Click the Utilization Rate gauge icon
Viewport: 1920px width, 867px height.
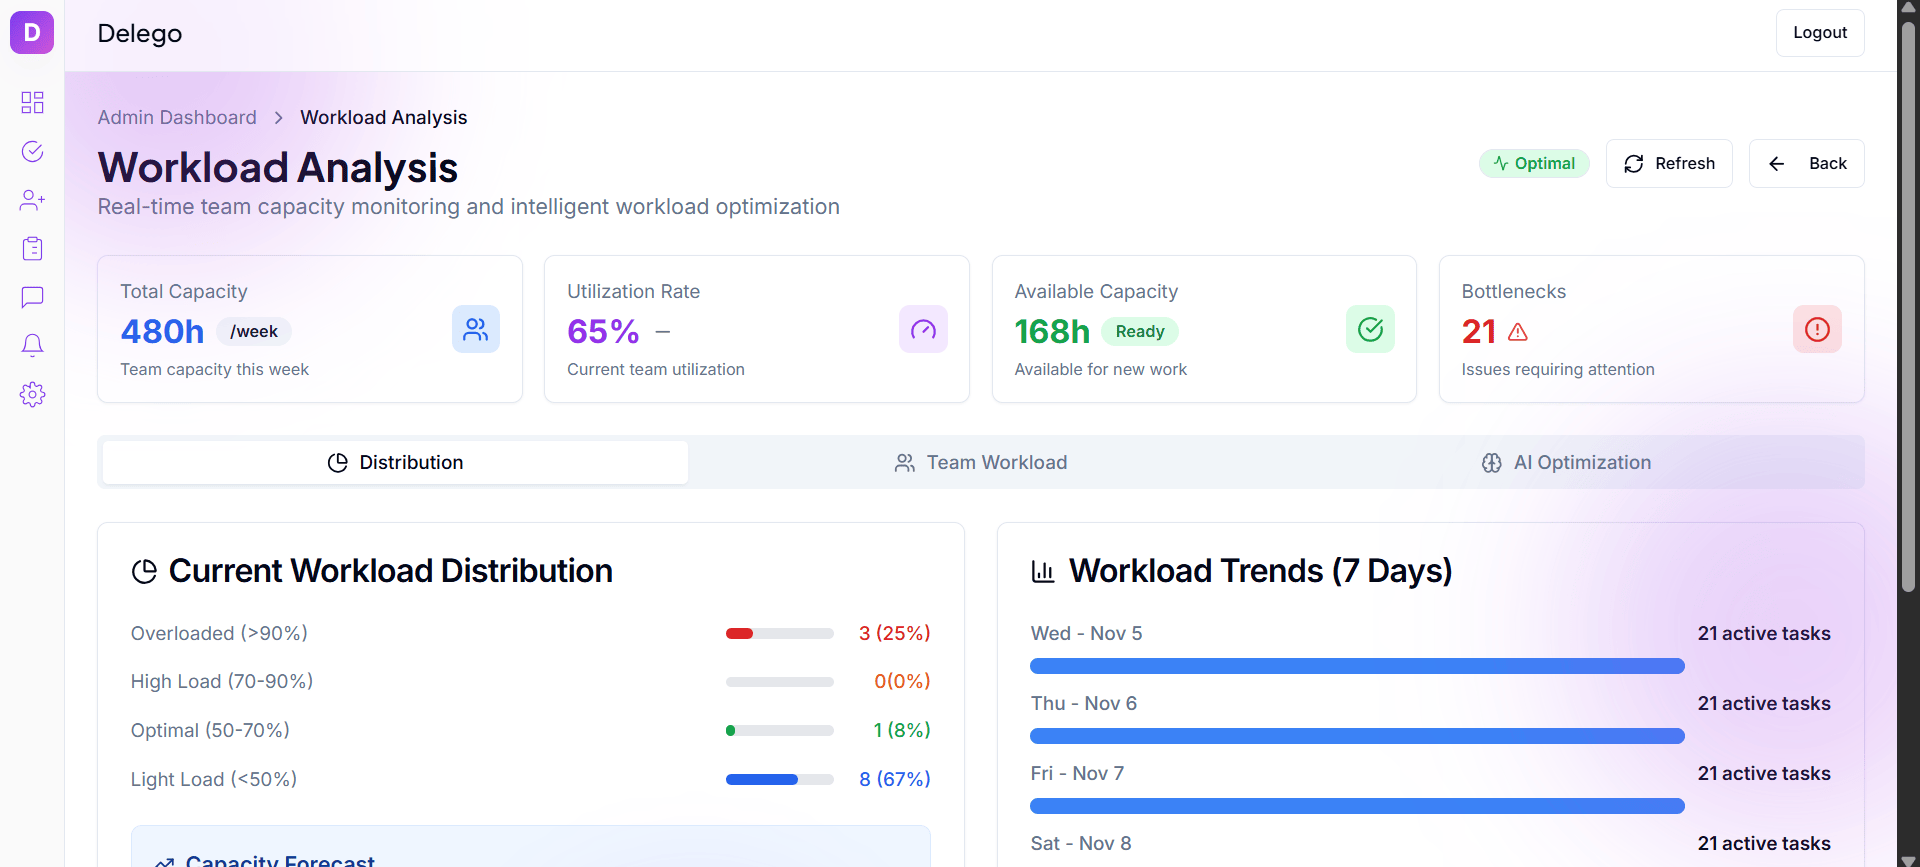[x=922, y=329]
